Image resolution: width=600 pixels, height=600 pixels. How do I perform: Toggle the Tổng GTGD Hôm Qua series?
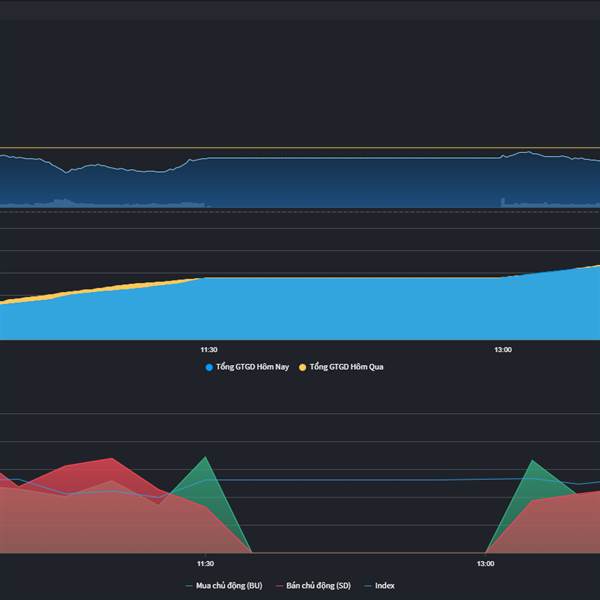click(x=341, y=367)
